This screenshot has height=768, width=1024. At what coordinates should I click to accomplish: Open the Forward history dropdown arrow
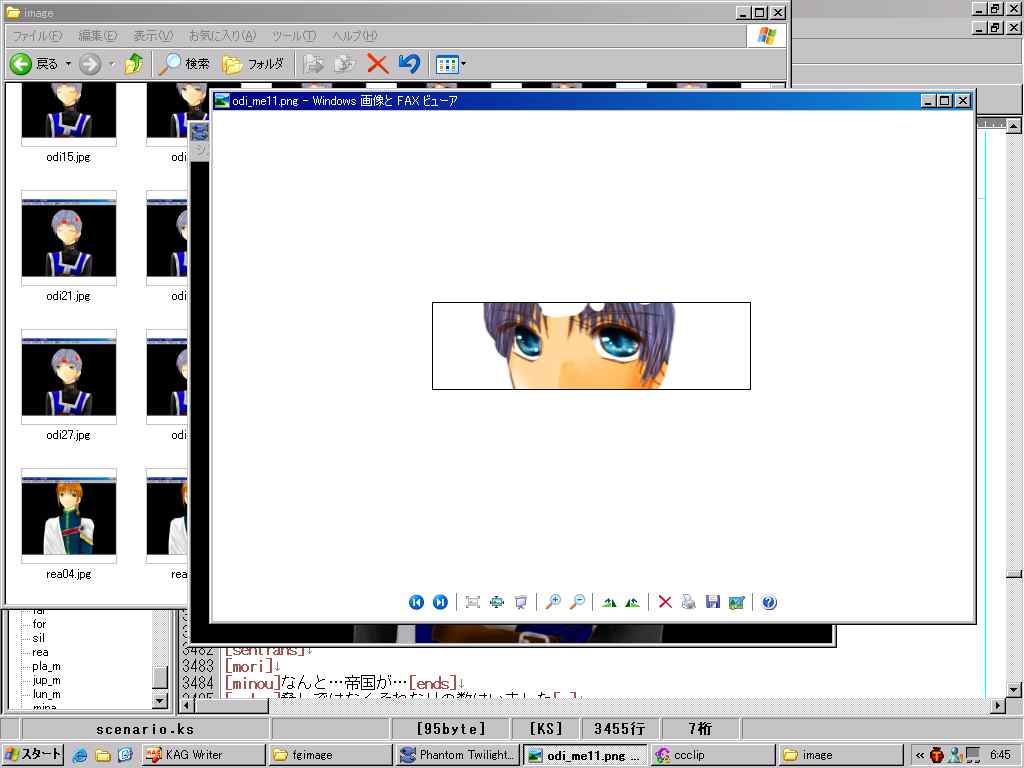point(112,64)
